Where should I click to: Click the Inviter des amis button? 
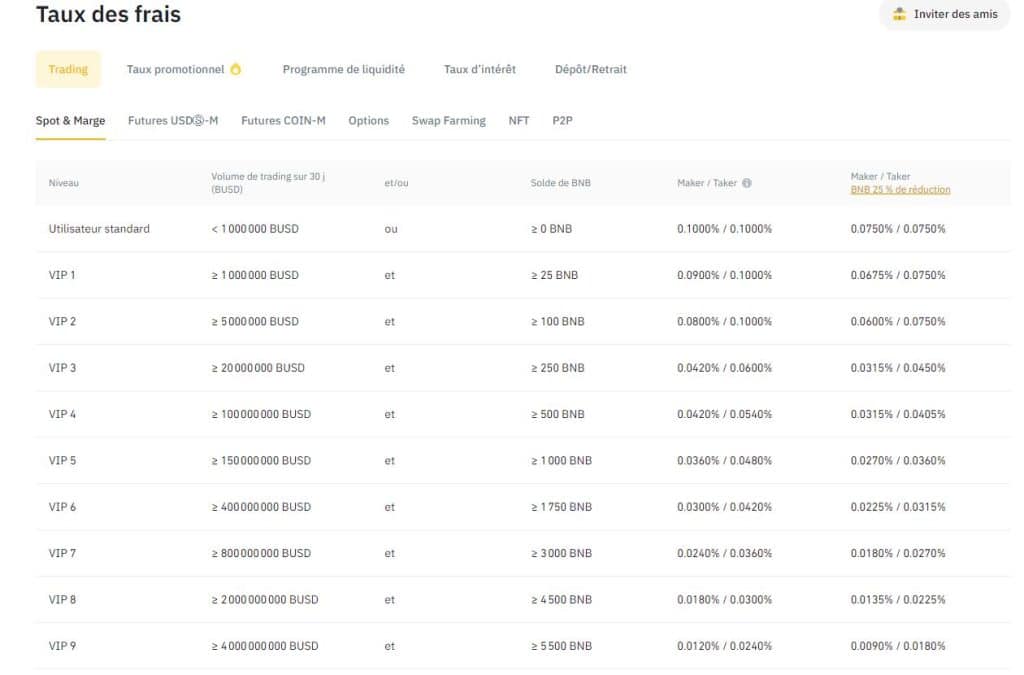pos(944,14)
